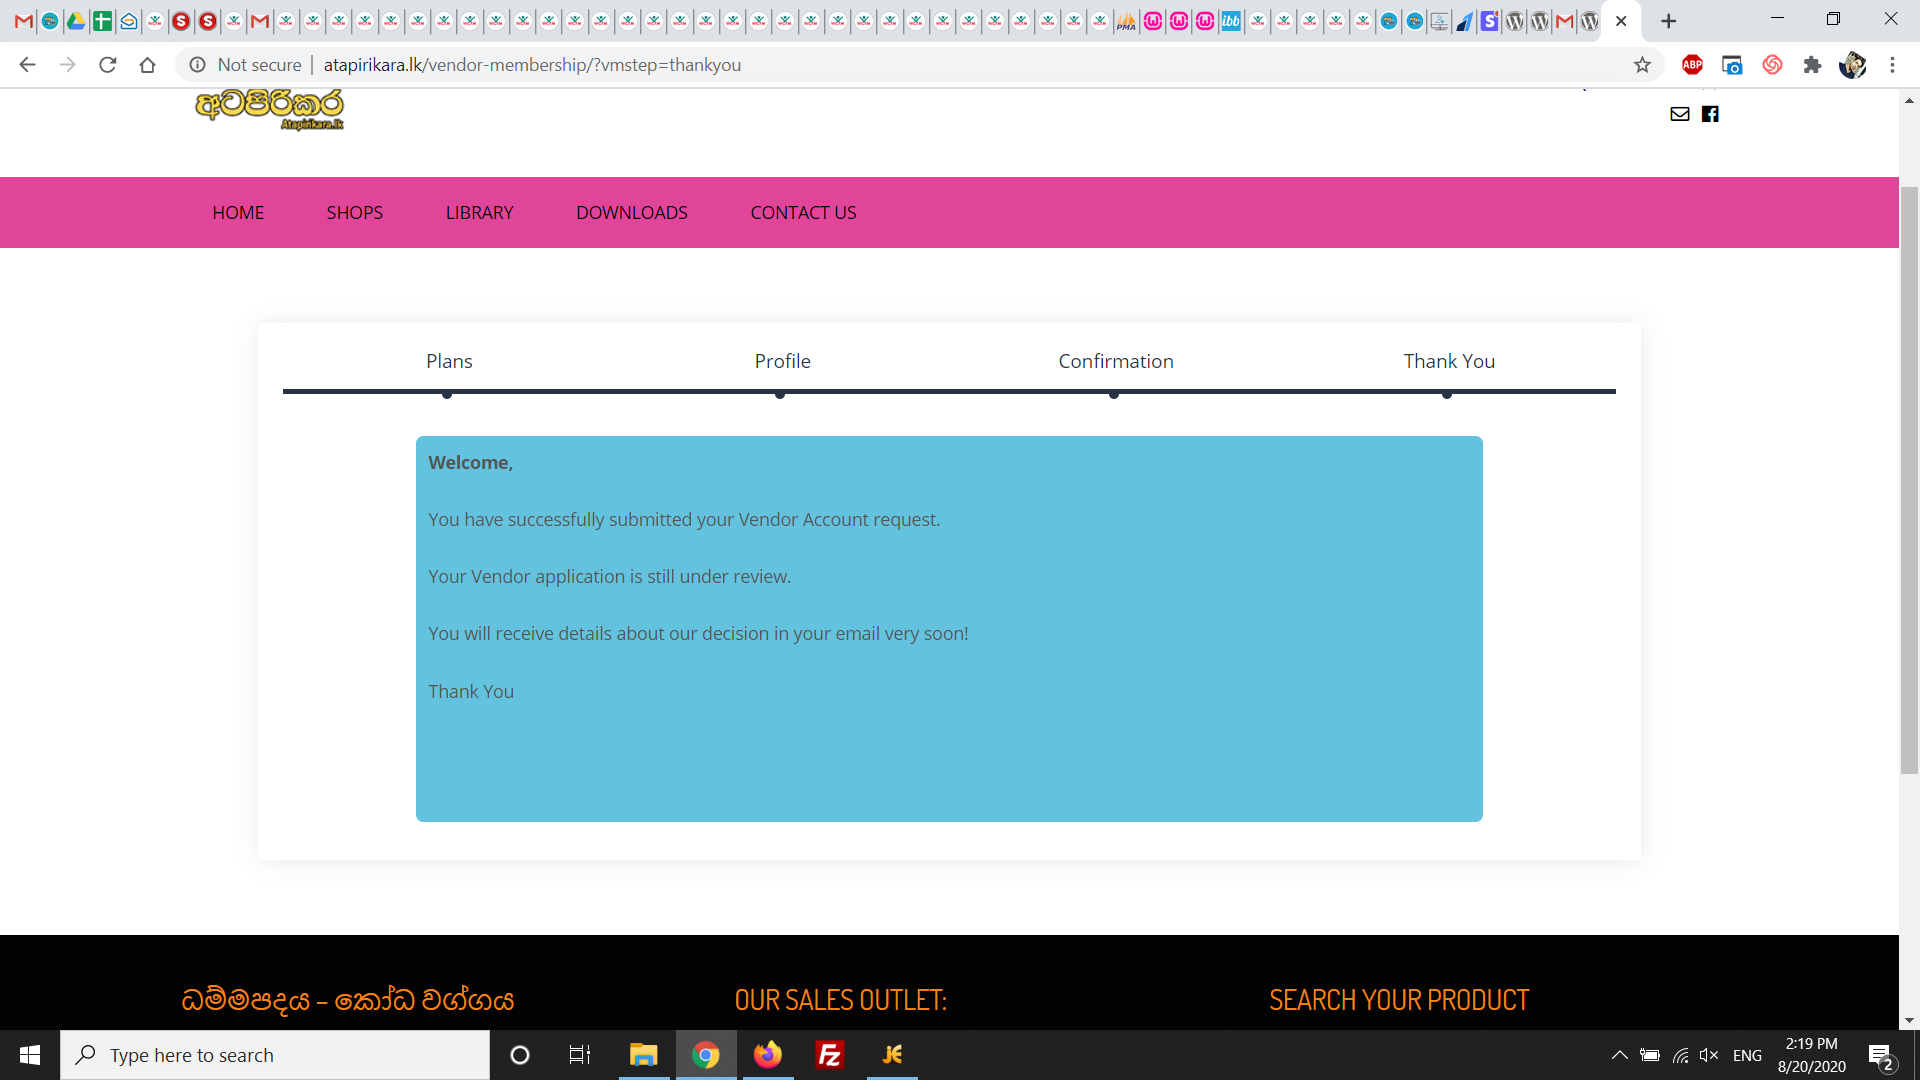Click the 'Welcome,' text
The height and width of the screenshot is (1080, 1920).
click(471, 463)
